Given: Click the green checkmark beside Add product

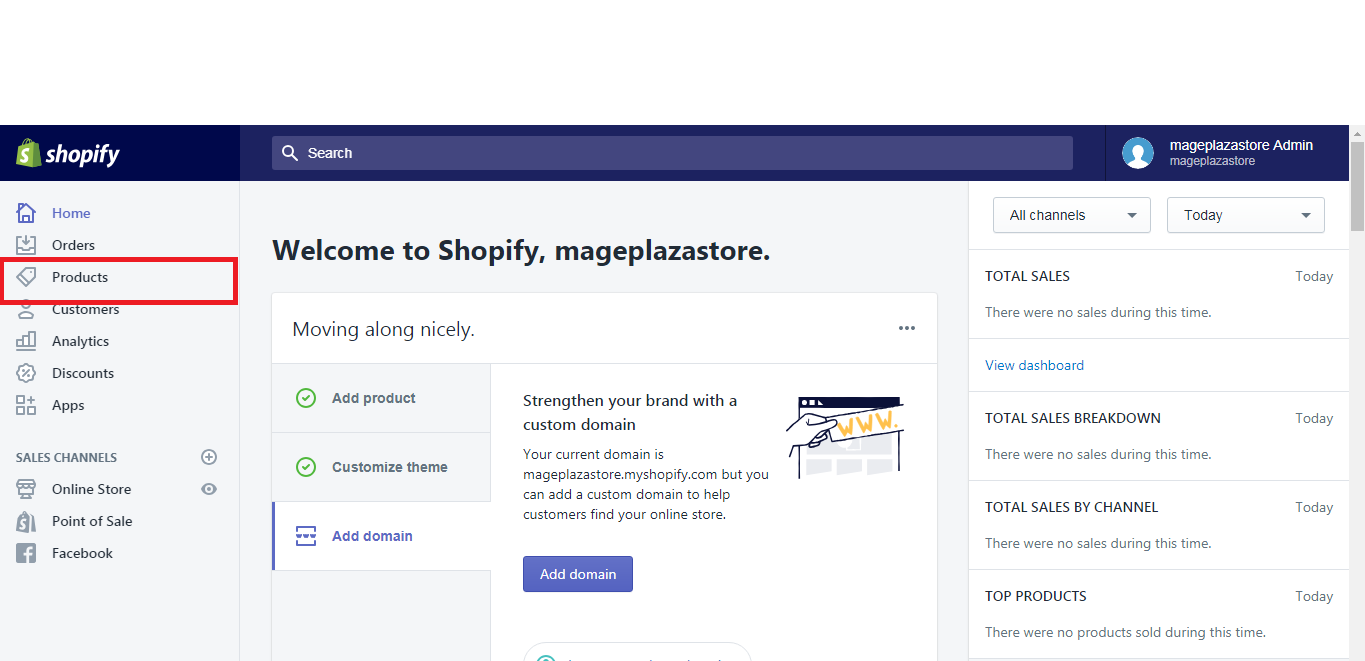Looking at the screenshot, I should [x=306, y=398].
